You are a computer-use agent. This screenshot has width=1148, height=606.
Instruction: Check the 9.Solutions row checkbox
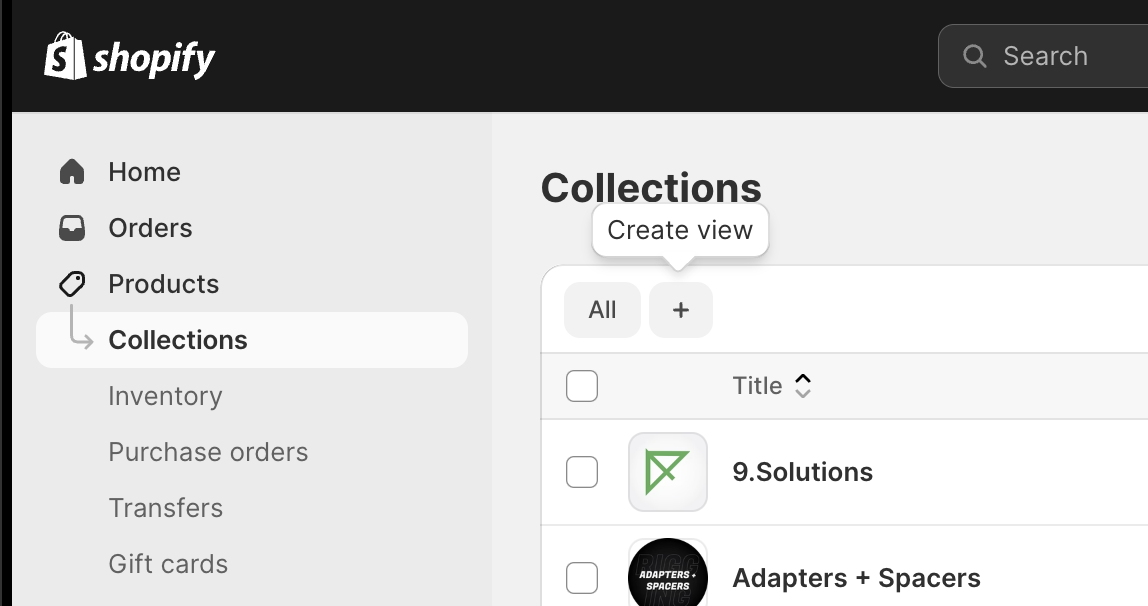click(582, 472)
